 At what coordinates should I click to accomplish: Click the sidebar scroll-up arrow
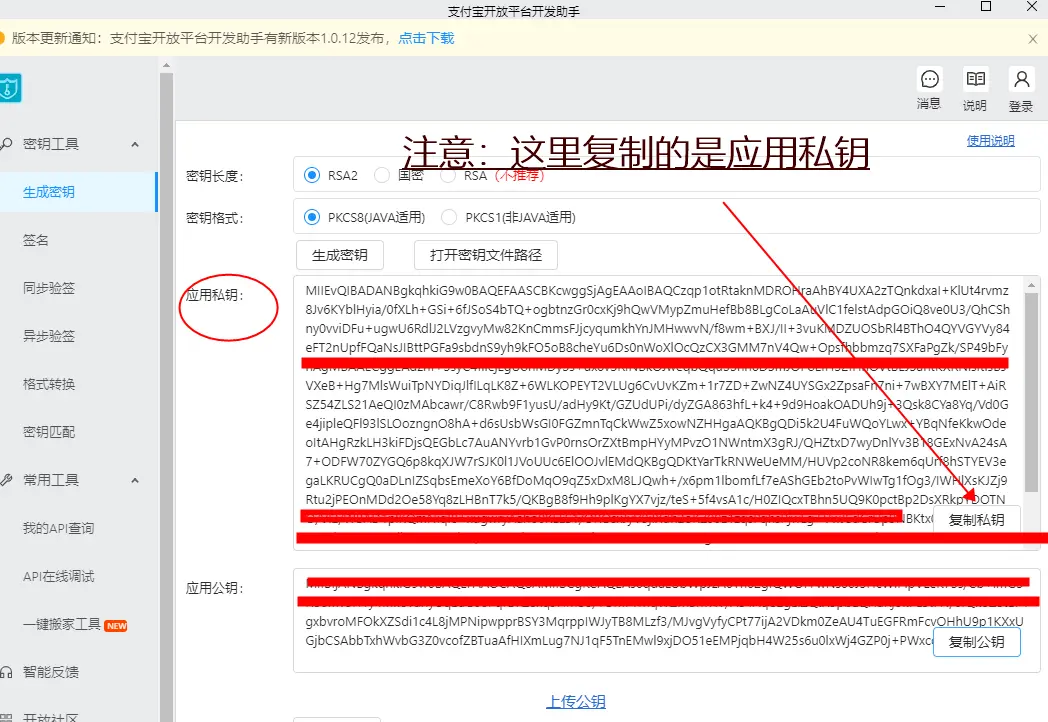coord(166,66)
